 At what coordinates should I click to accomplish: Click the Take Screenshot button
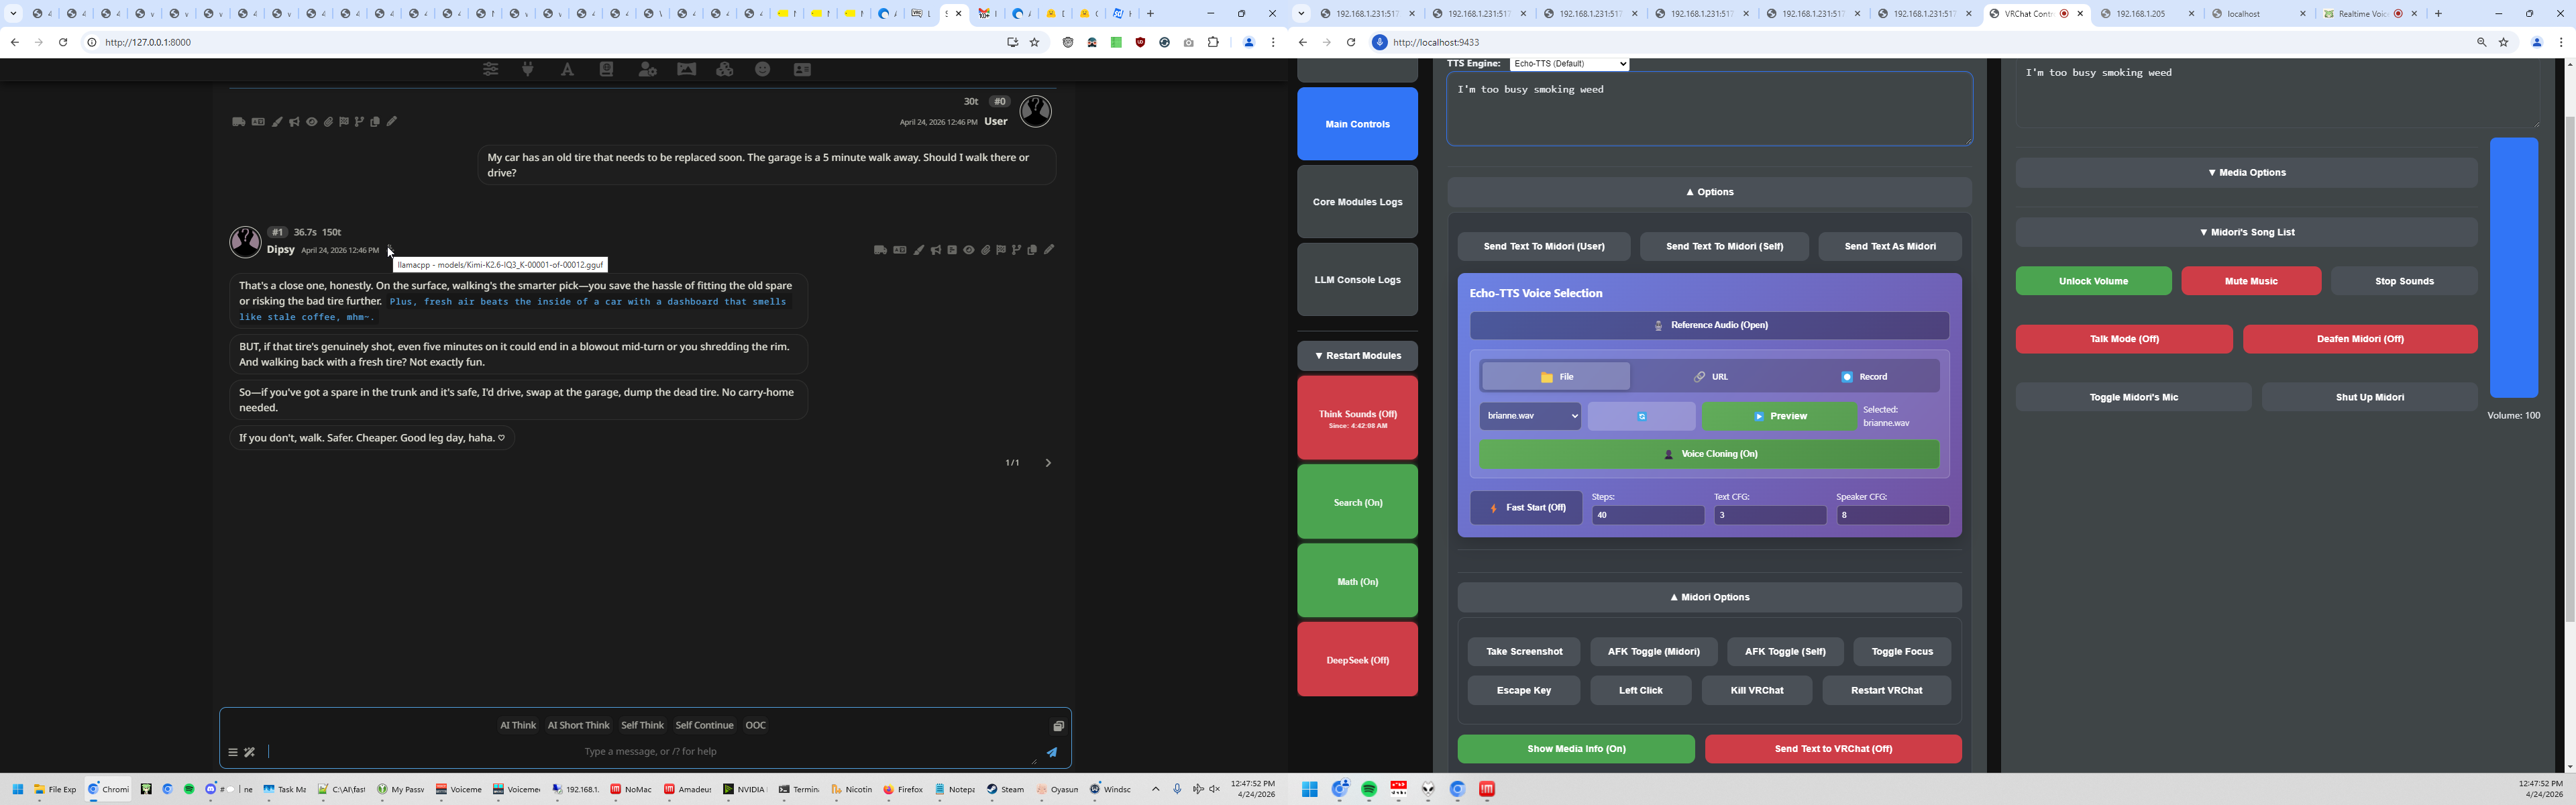pyautogui.click(x=1523, y=652)
